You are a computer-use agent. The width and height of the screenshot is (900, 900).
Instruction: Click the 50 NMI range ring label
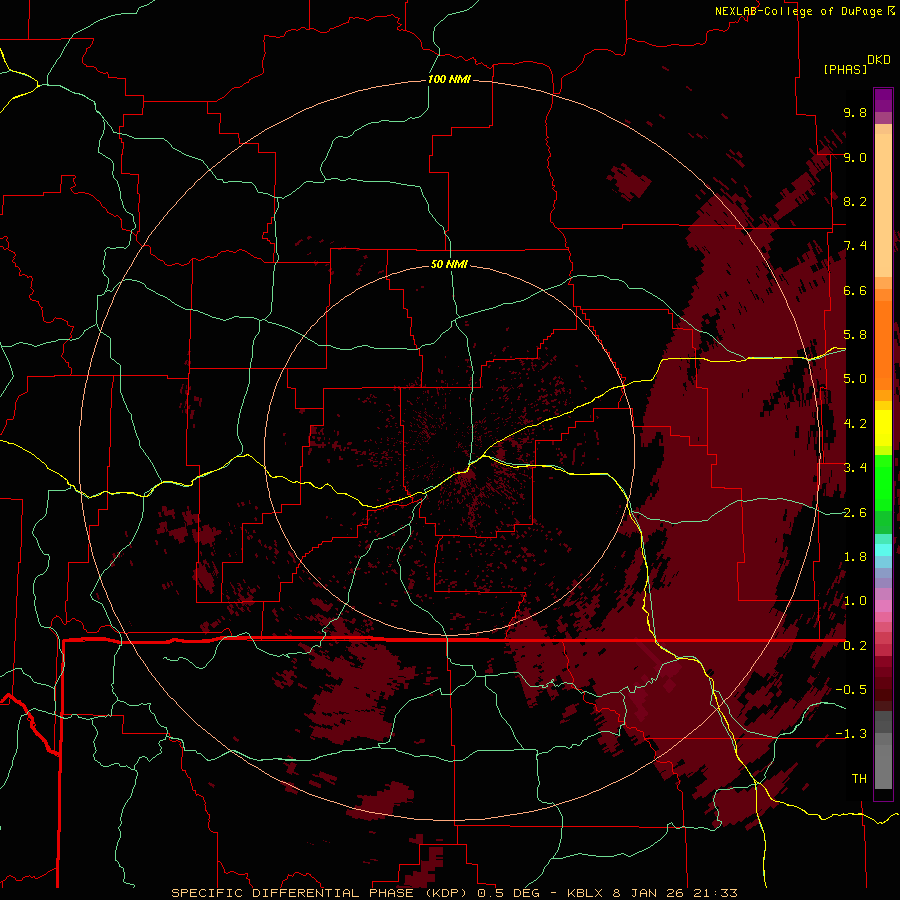click(449, 264)
